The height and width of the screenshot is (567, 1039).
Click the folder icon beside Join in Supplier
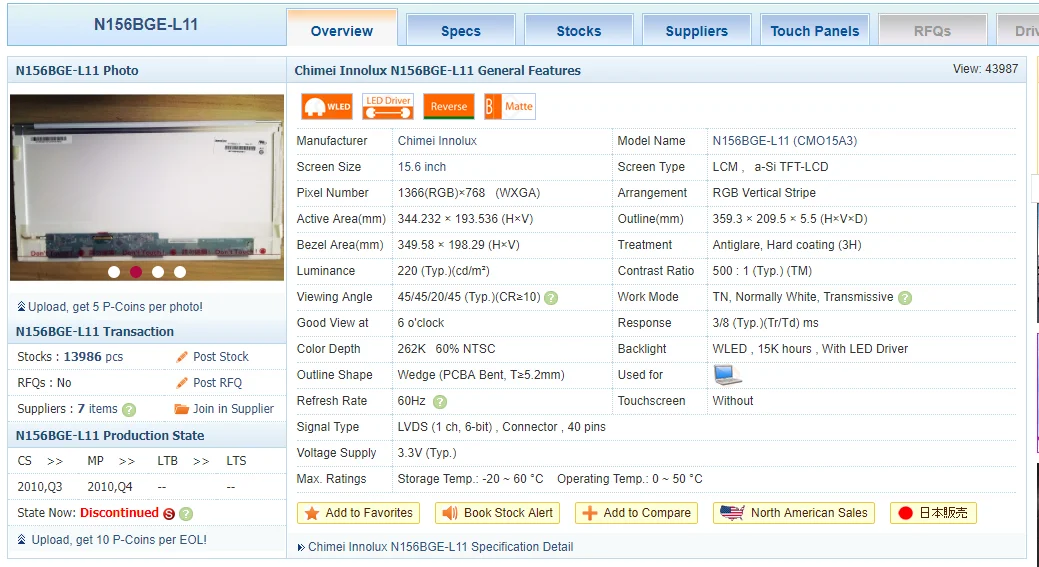coord(182,409)
